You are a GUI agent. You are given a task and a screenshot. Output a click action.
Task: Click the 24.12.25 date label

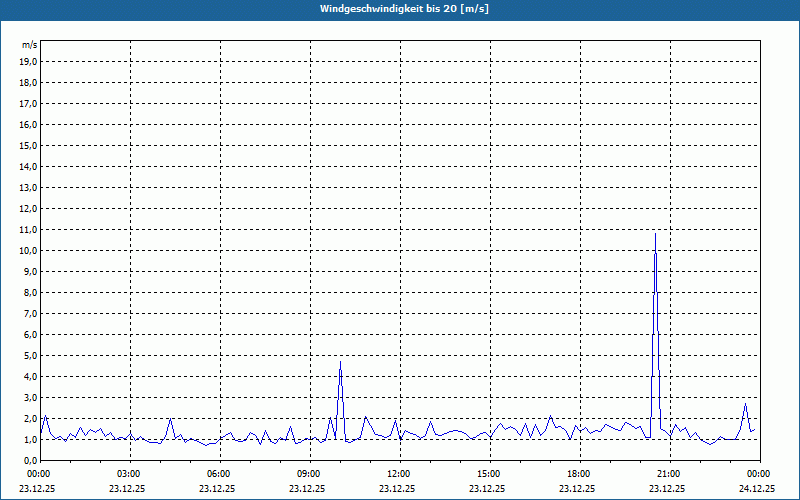coord(757,489)
